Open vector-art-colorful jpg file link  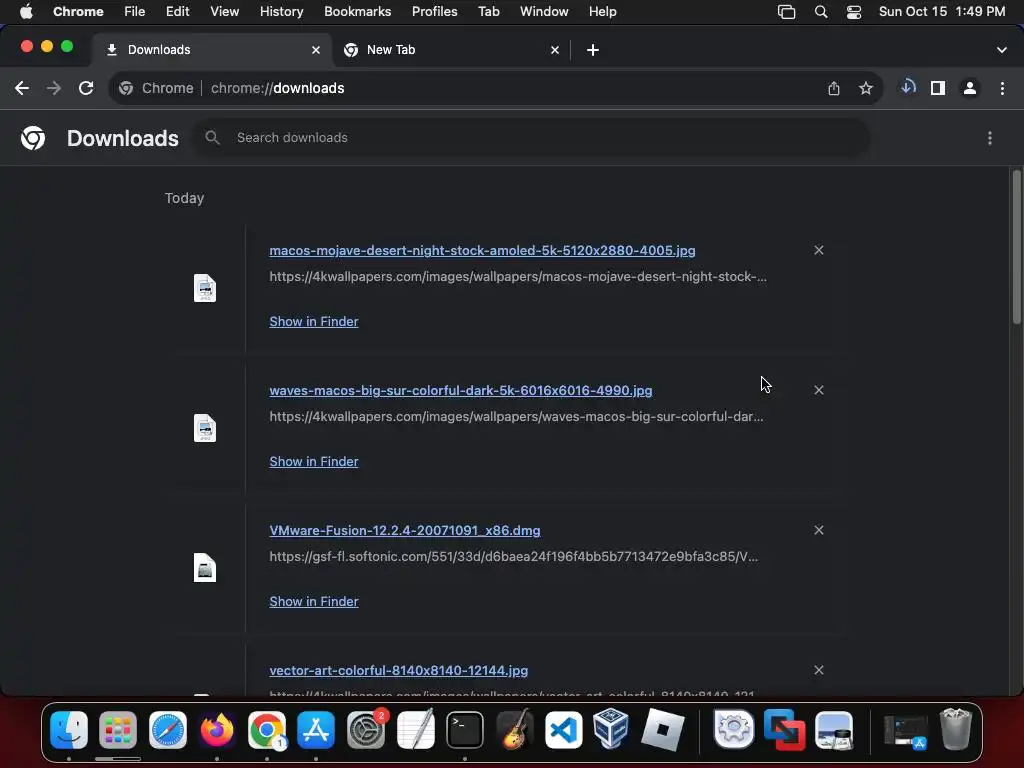[x=398, y=671]
